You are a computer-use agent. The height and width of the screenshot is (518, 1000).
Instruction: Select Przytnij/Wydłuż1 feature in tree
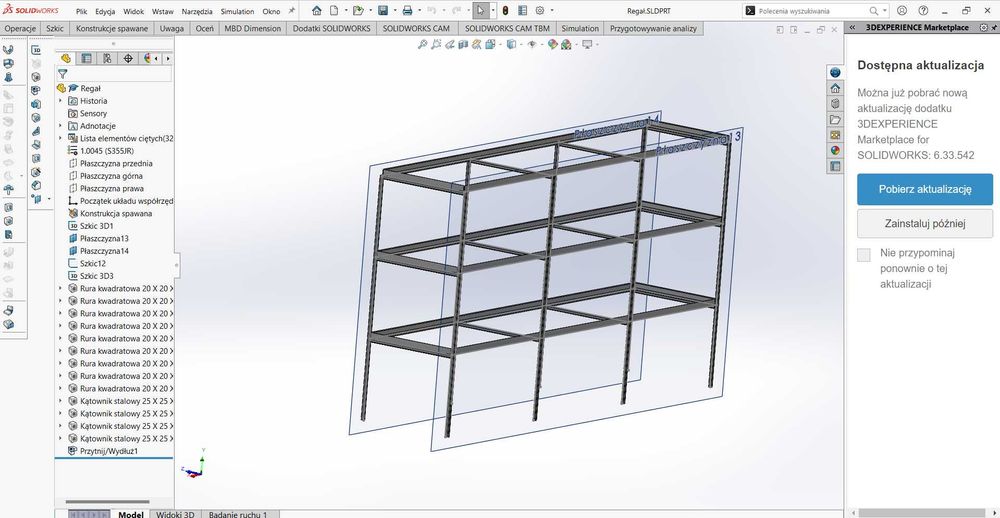109,451
